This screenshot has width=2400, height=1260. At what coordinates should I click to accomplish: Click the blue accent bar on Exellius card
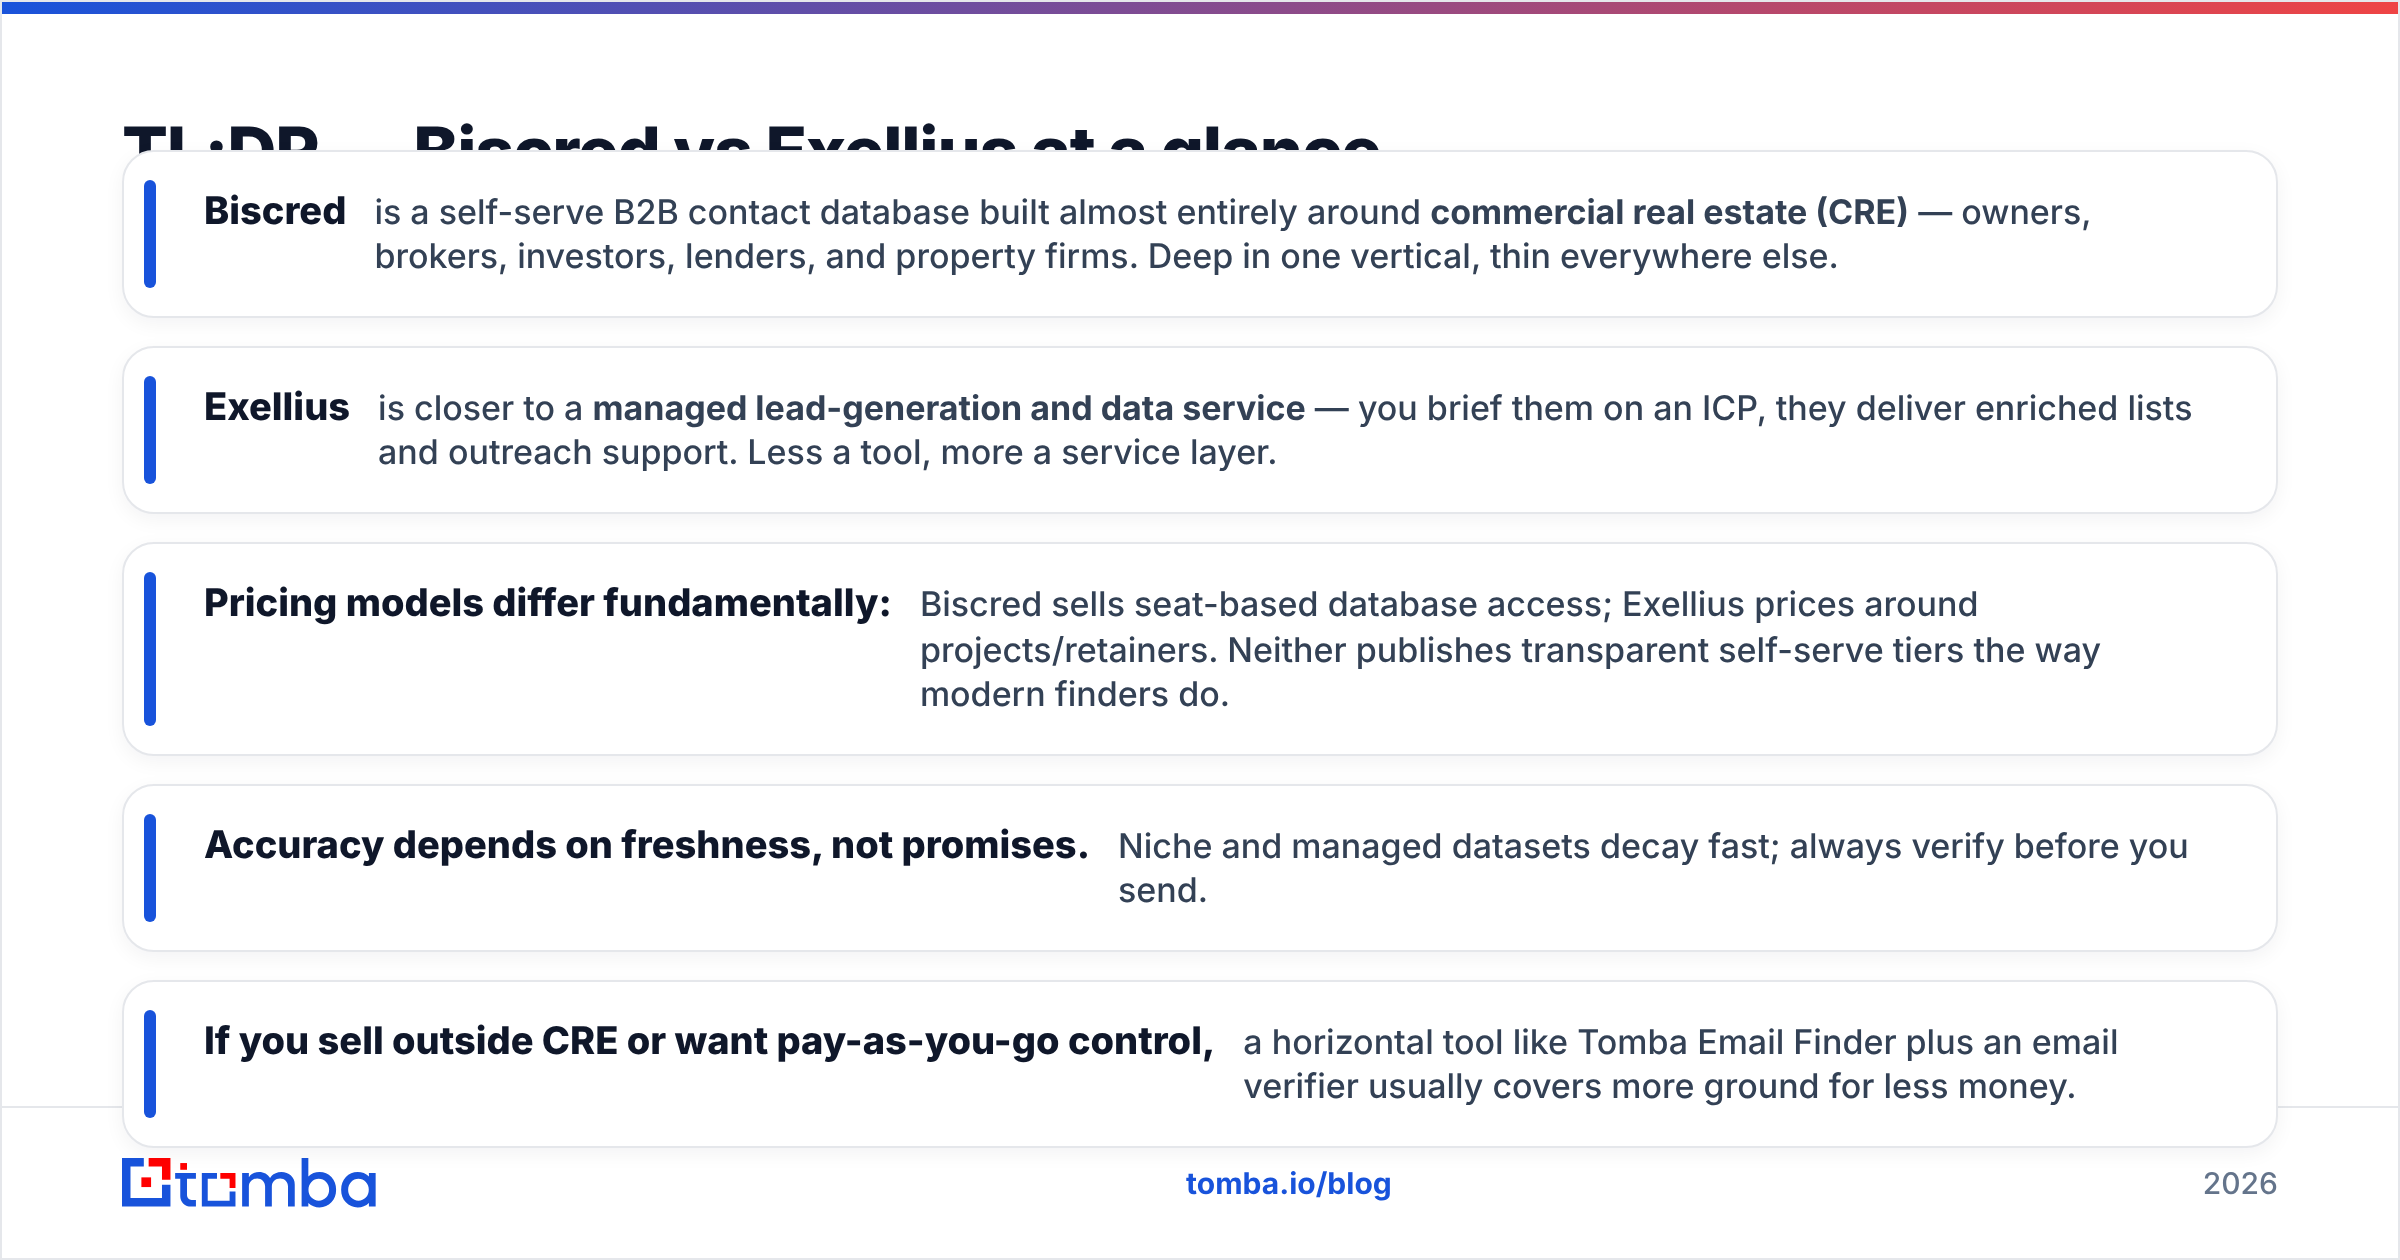coord(150,430)
